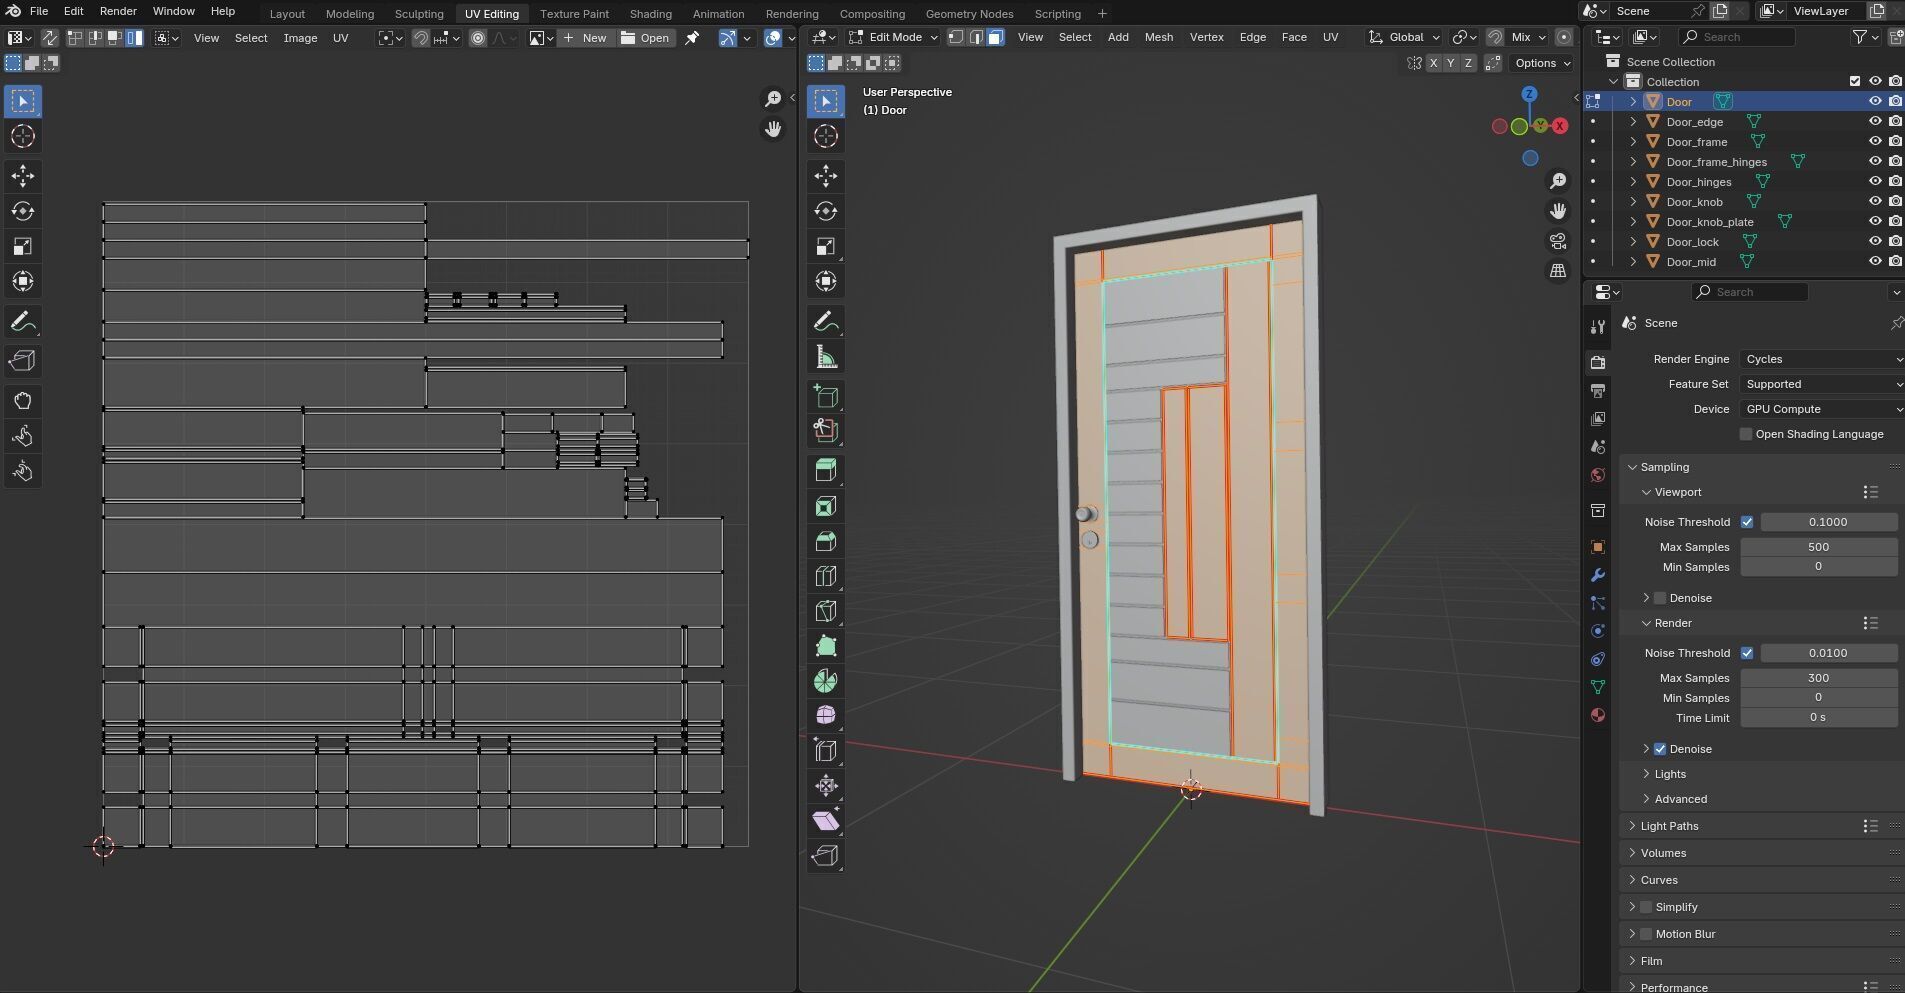
Task: Click the Open image button
Action: click(645, 38)
